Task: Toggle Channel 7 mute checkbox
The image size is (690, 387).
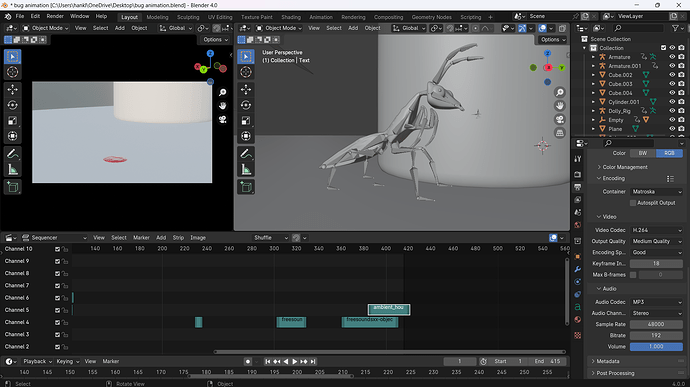Action: (57, 286)
